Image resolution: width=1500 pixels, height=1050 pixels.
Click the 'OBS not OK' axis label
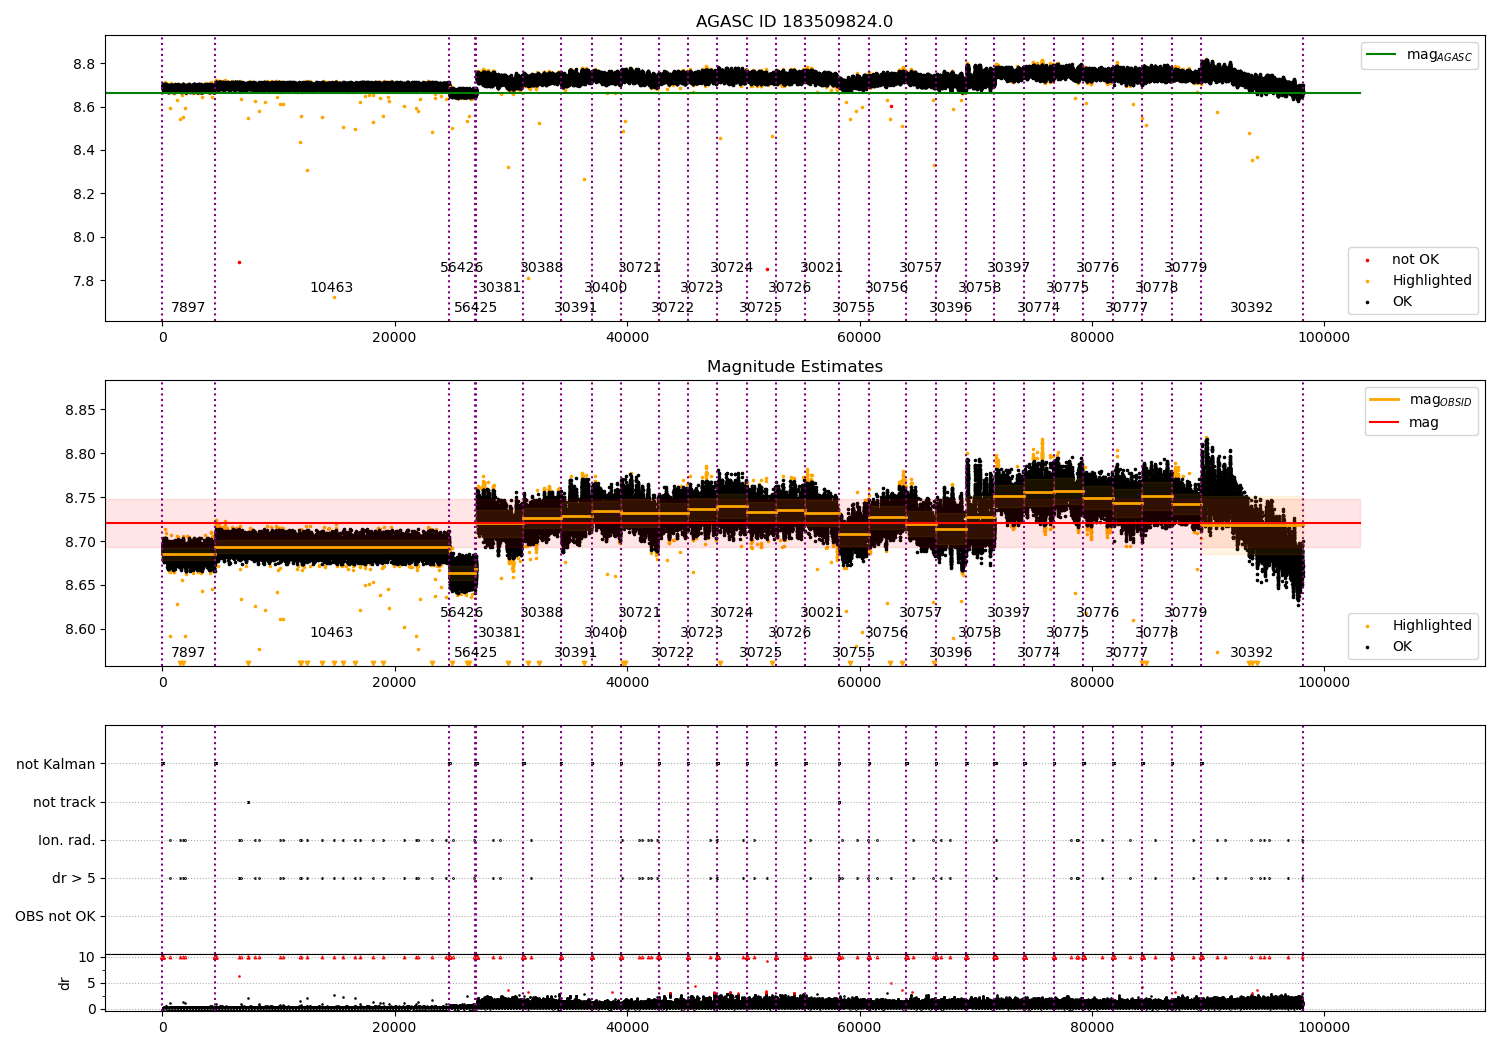55,916
